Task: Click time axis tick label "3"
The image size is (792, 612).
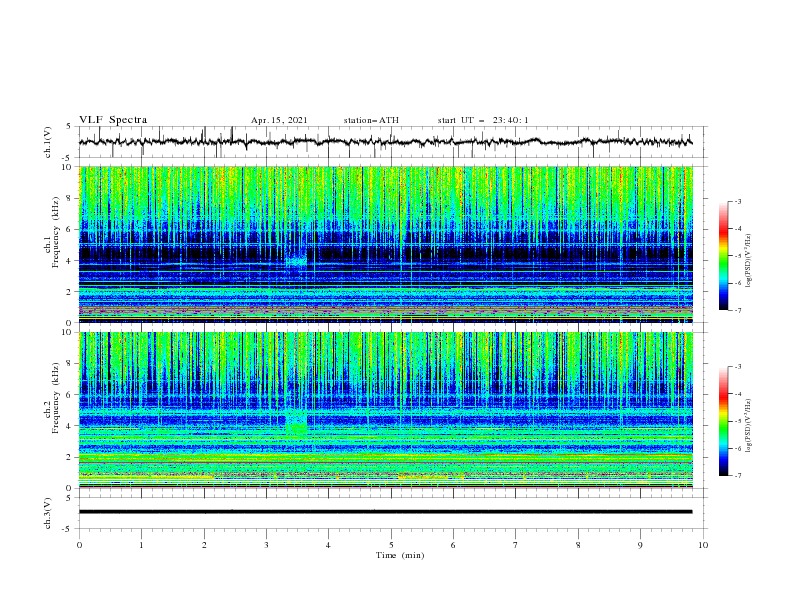Action: (266, 545)
